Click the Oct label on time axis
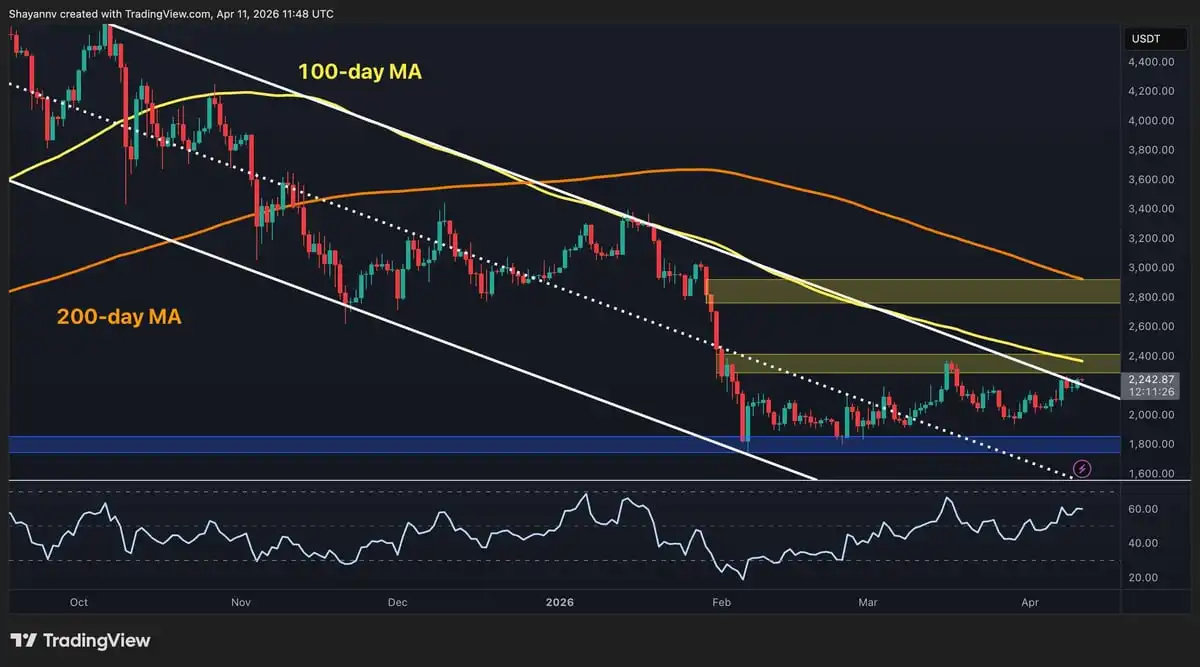The width and height of the screenshot is (1200, 667). point(80,603)
